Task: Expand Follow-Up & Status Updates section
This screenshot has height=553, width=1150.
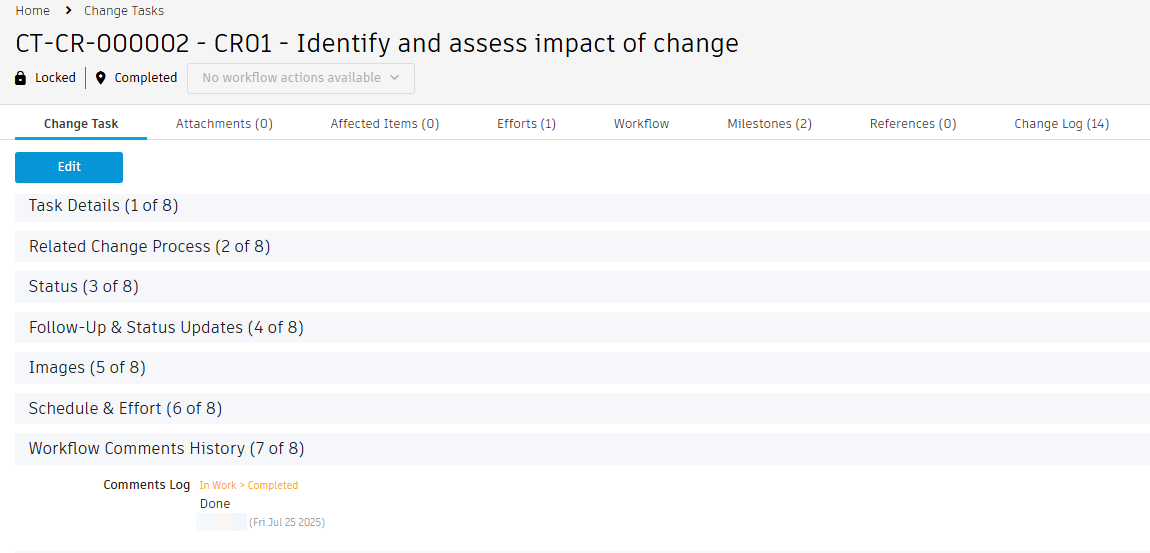Action: [x=166, y=328]
